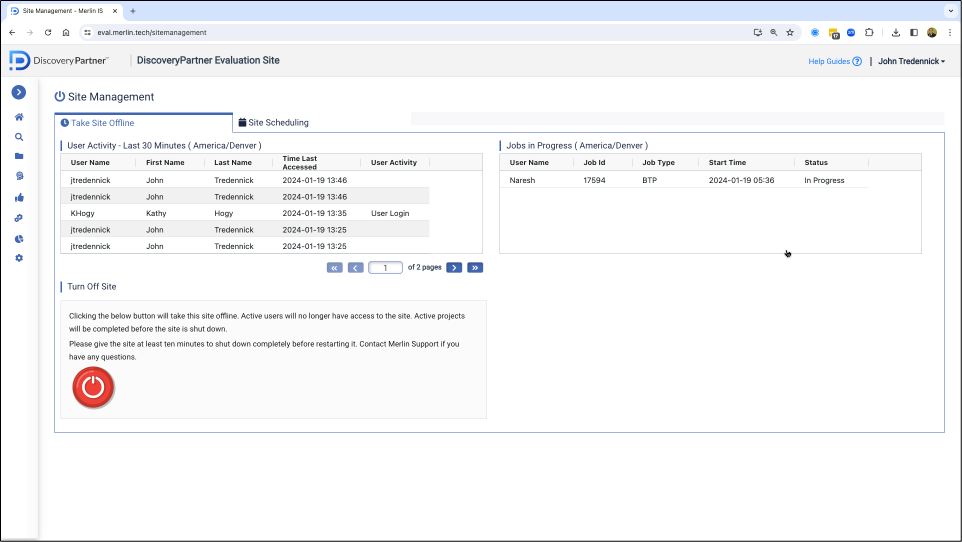The height and width of the screenshot is (542, 962).
Task: Expand the left sidebar with the arrow button
Action: click(19, 92)
